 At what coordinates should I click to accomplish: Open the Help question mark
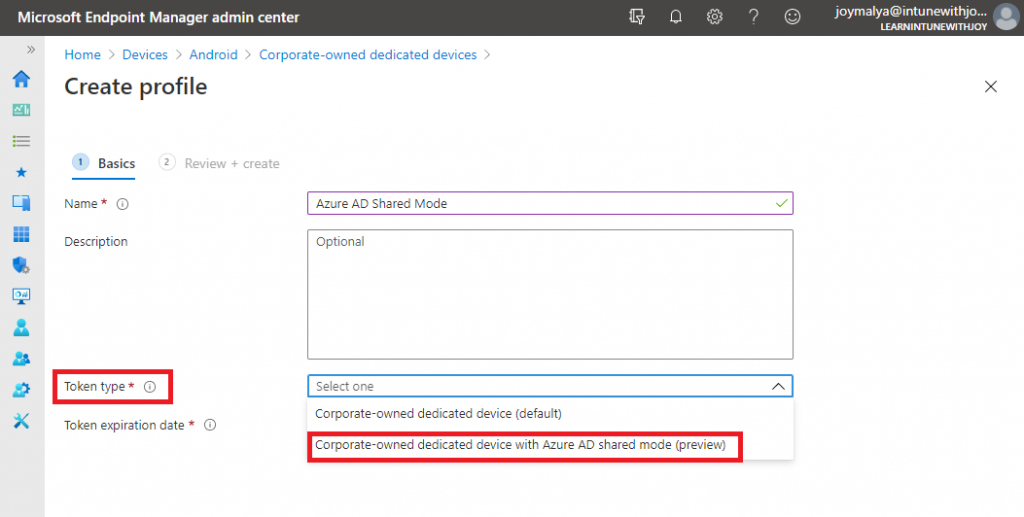coord(754,17)
